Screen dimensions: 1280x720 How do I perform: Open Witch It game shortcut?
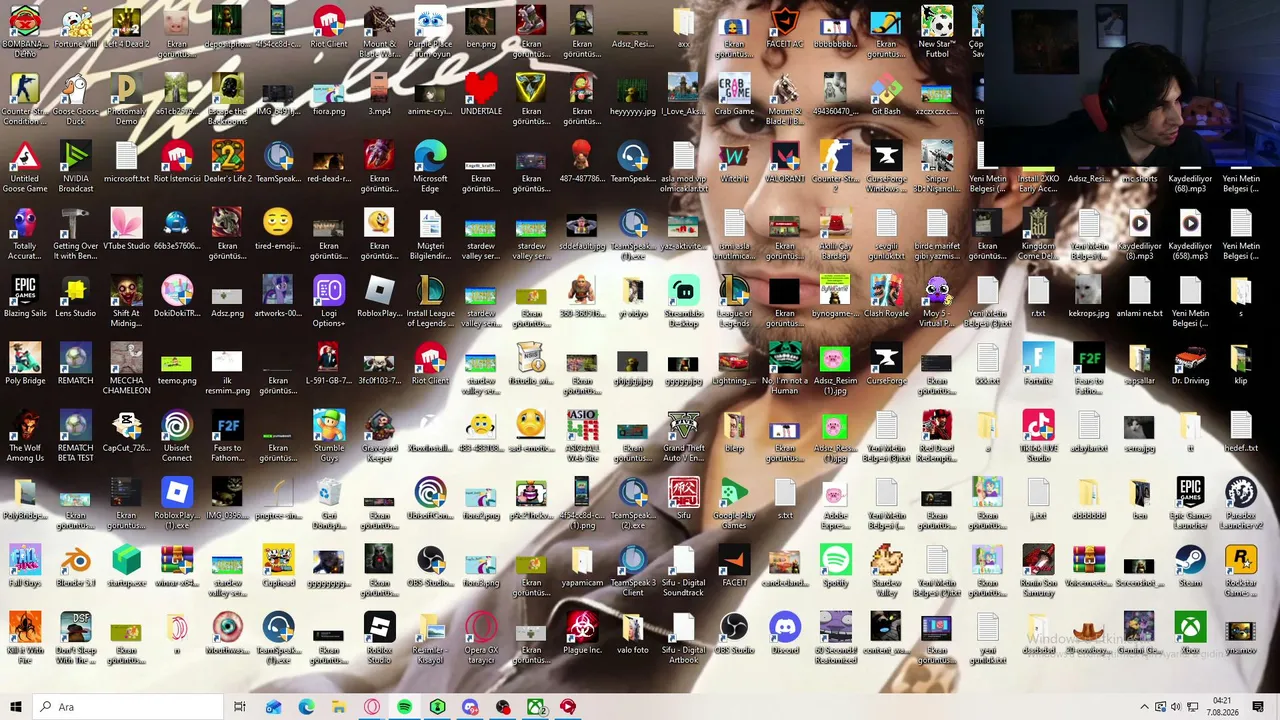tap(734, 162)
